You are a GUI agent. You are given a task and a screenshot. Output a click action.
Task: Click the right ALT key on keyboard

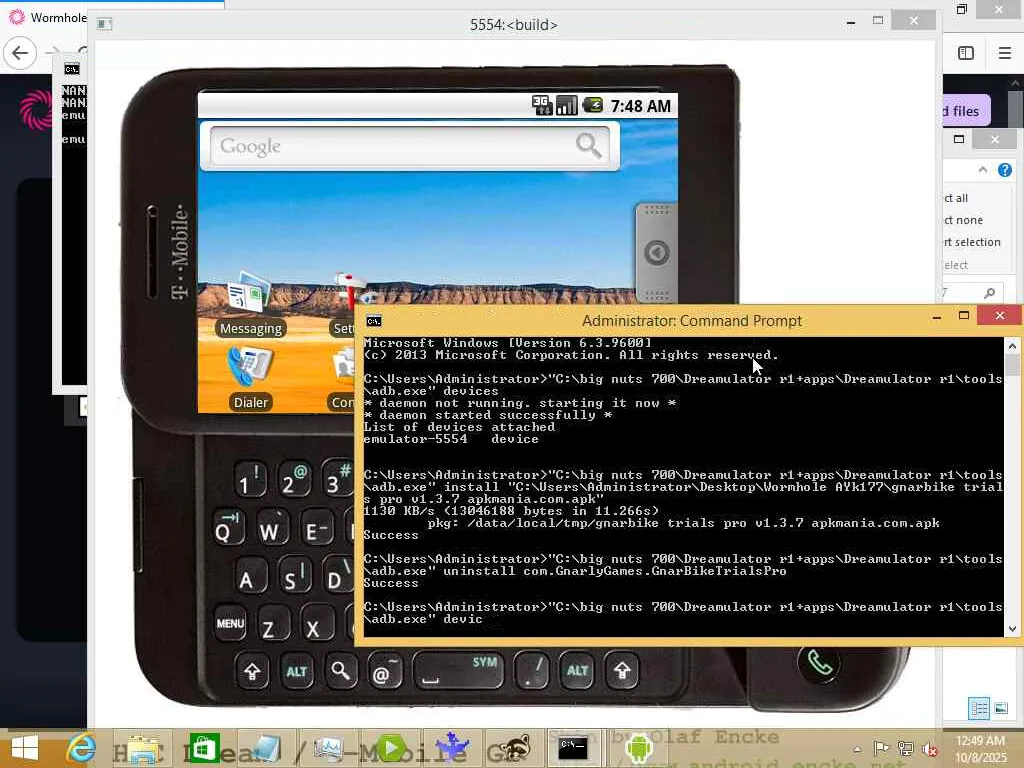pos(577,671)
